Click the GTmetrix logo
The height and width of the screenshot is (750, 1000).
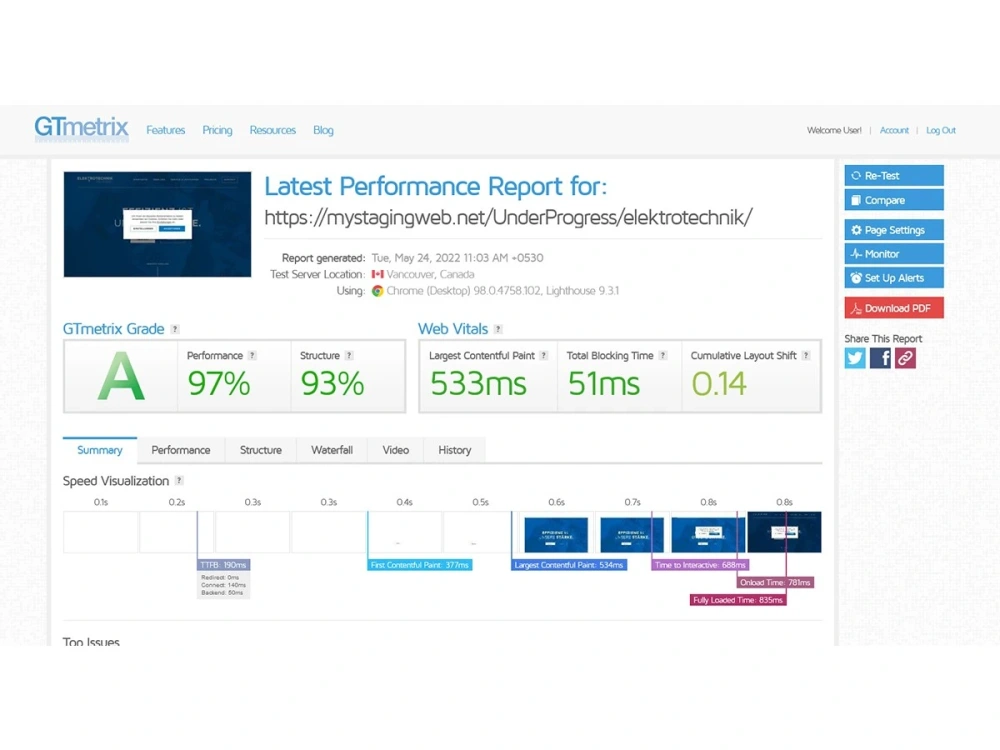(82, 128)
